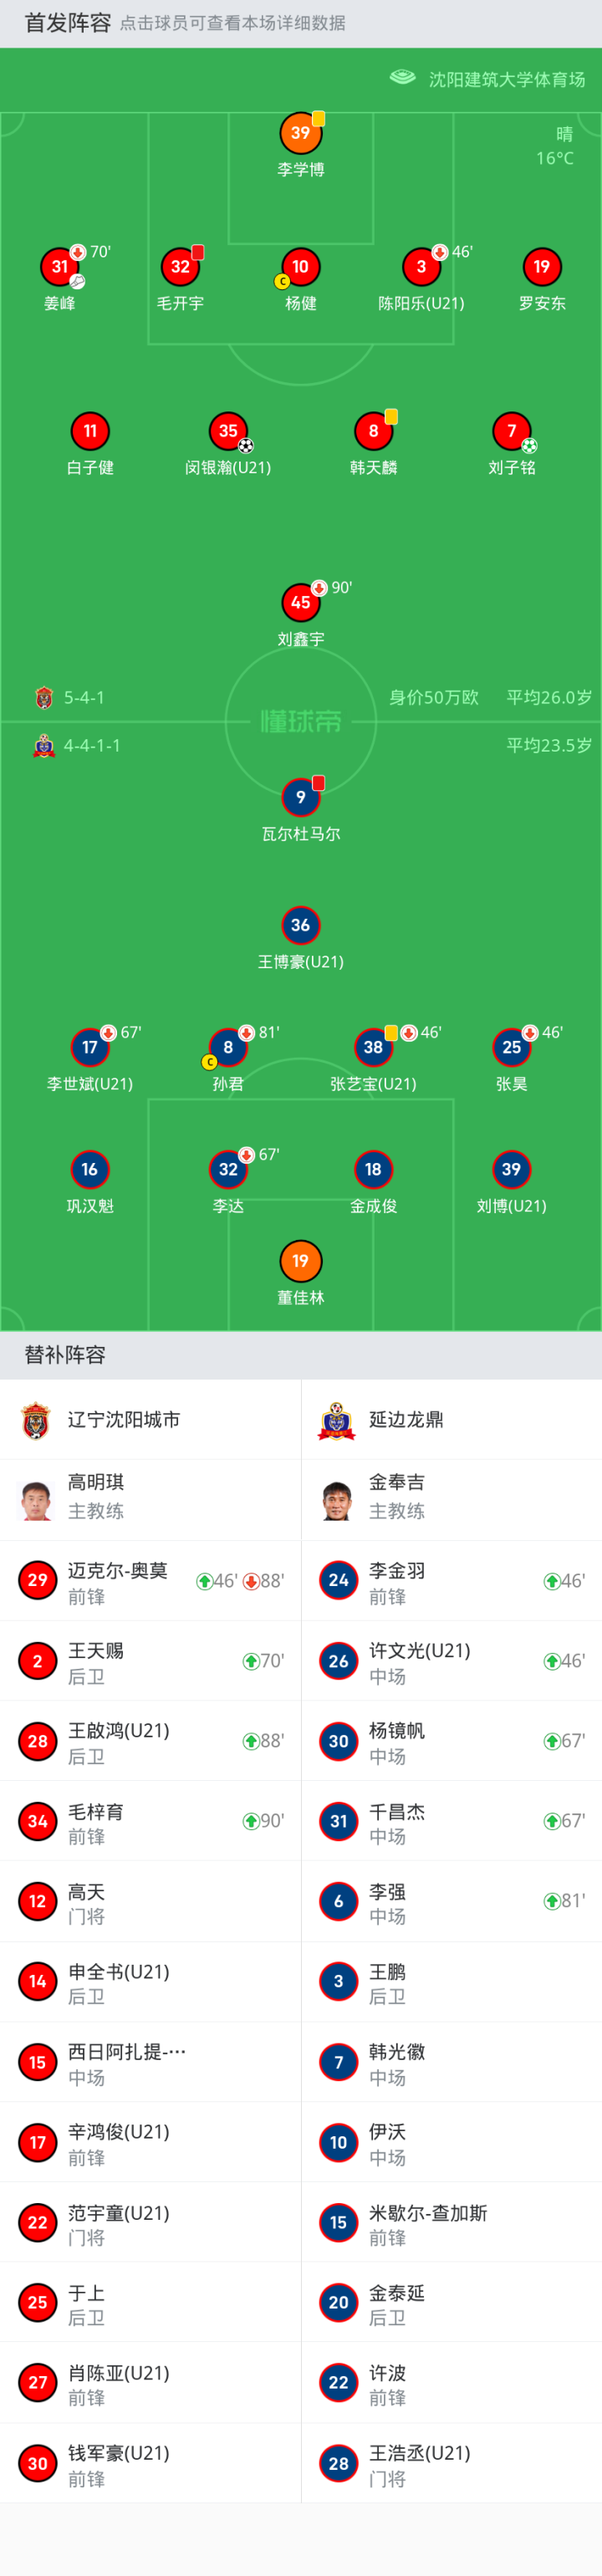This screenshot has width=602, height=2576.
Task: Open 沈阳建筑大学体育场 stadium label
Action: [x=506, y=79]
